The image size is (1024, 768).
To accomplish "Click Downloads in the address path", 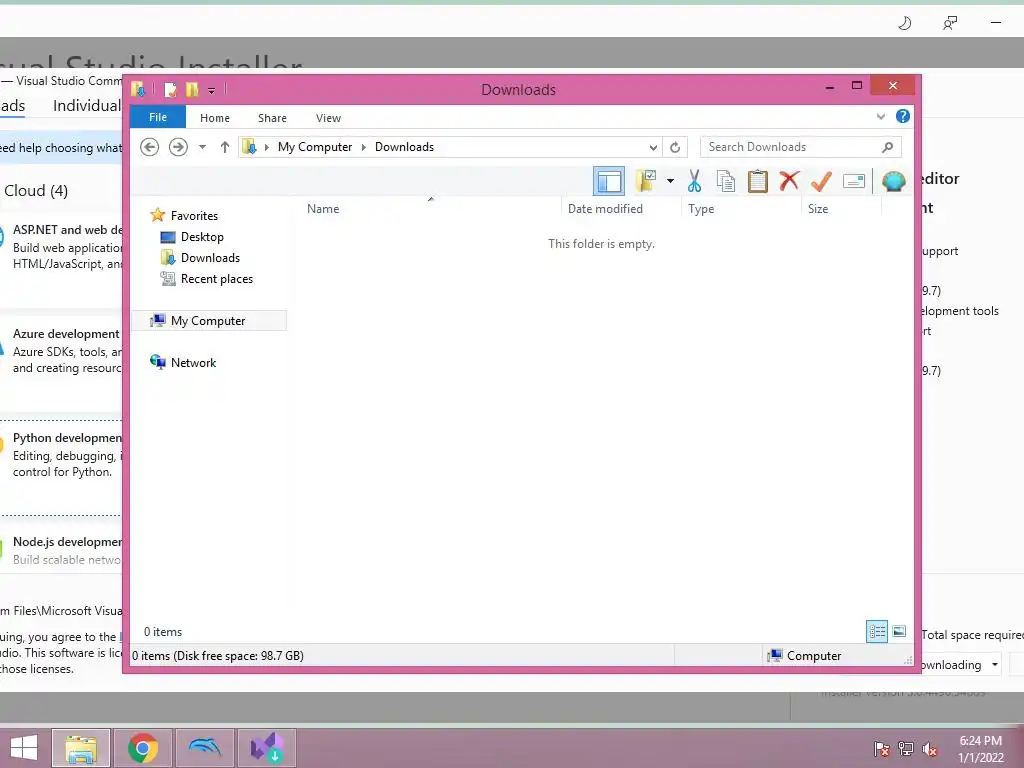I will [404, 147].
